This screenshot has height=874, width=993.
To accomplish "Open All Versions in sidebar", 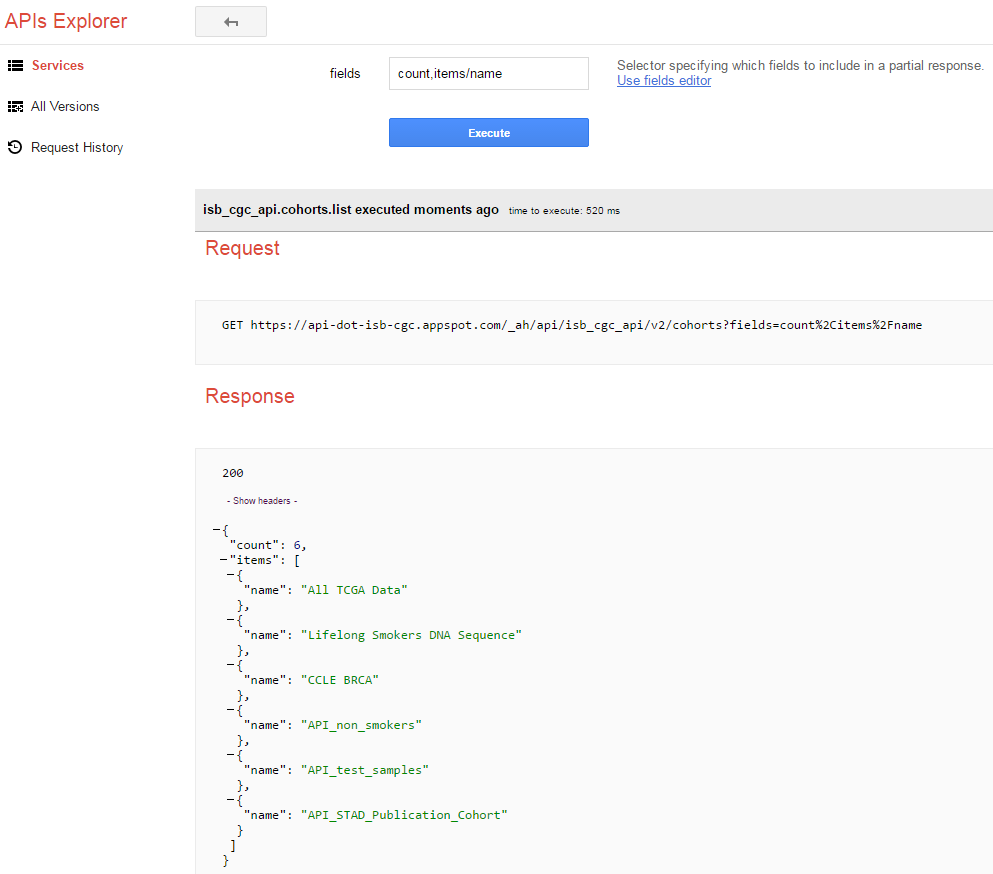I will pos(65,106).
